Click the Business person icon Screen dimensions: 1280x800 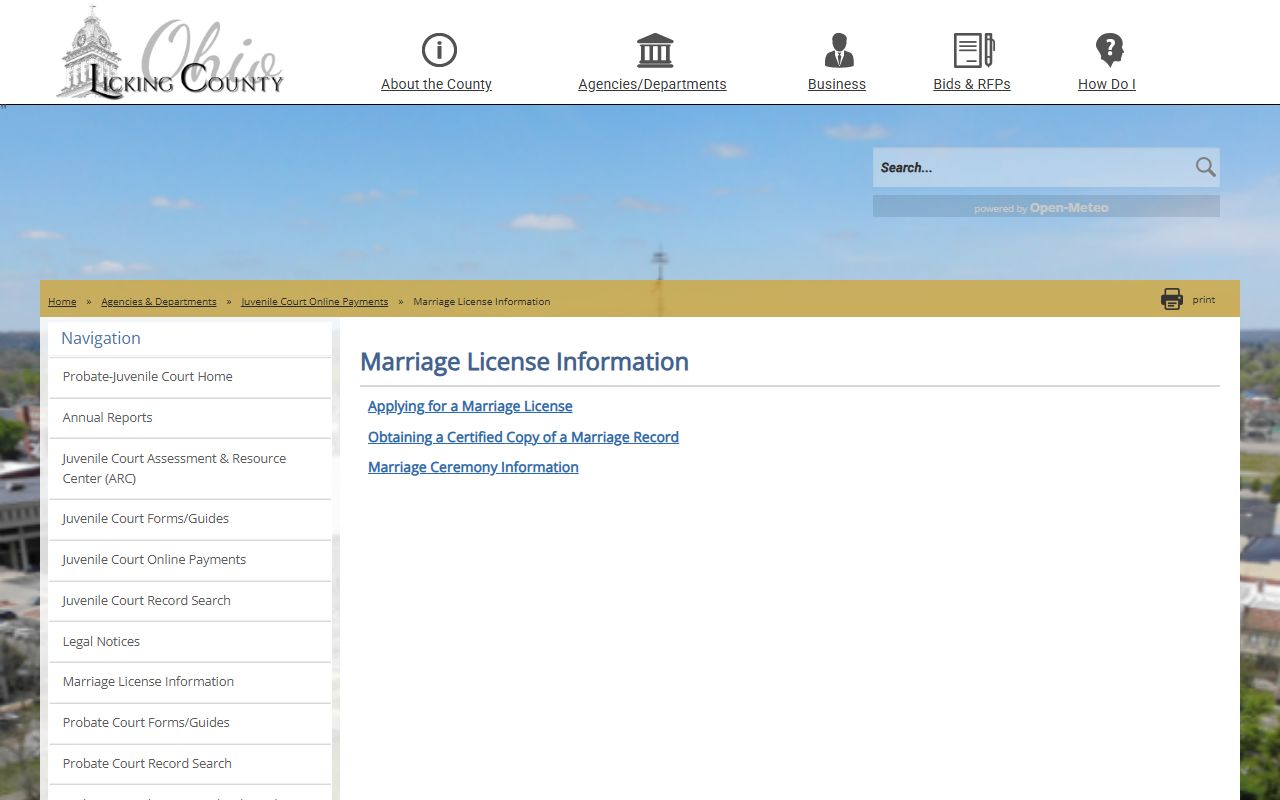tap(839, 50)
